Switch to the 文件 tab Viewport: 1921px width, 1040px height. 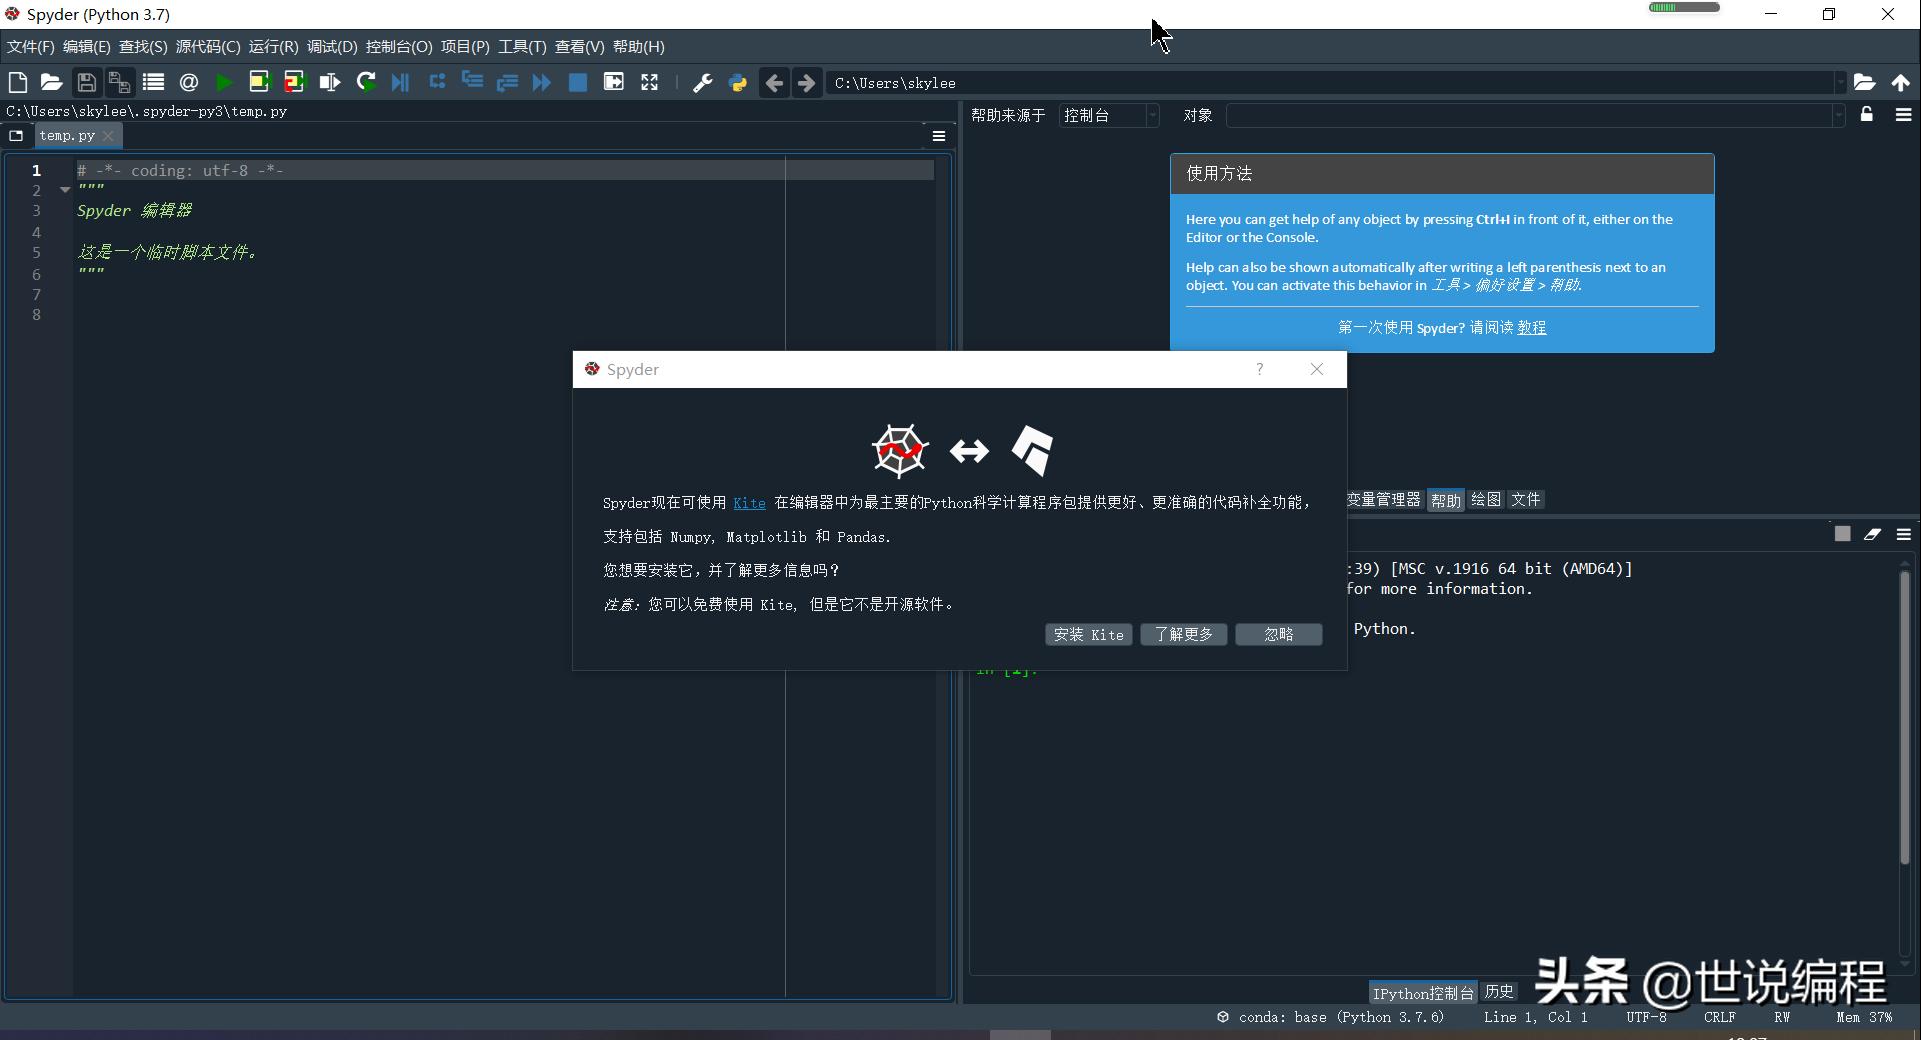tap(1526, 500)
